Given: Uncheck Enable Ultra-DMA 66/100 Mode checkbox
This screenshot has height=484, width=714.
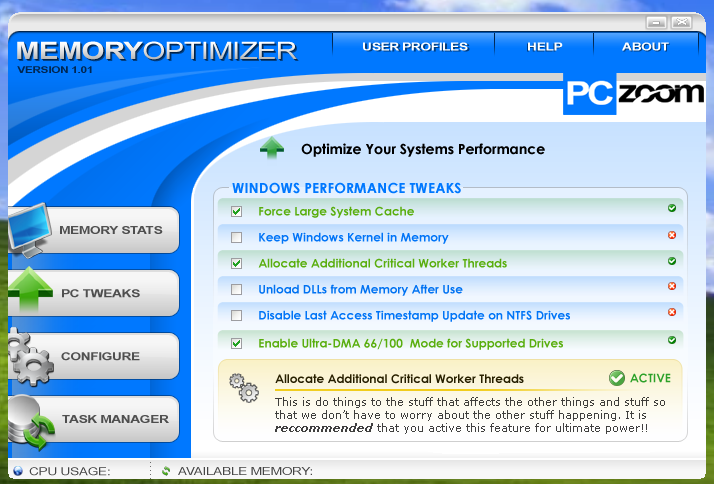Looking at the screenshot, I should [x=236, y=343].
